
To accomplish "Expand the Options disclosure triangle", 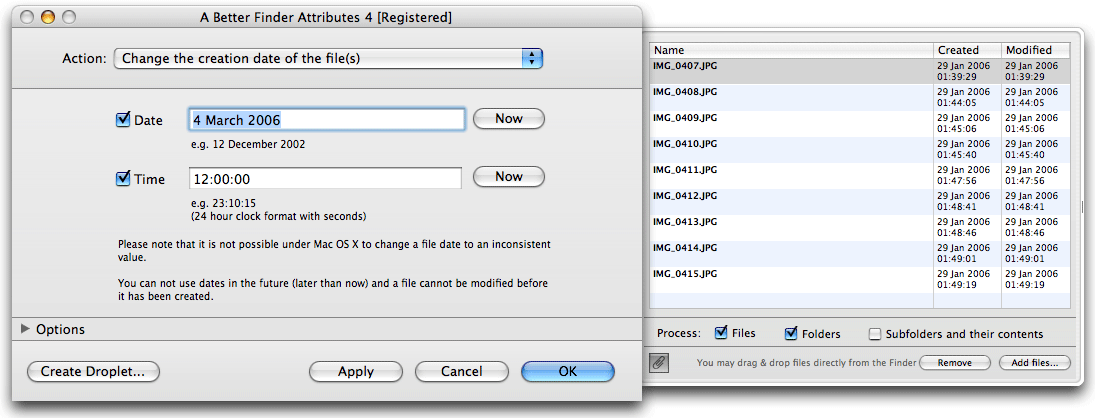I will coord(26,329).
